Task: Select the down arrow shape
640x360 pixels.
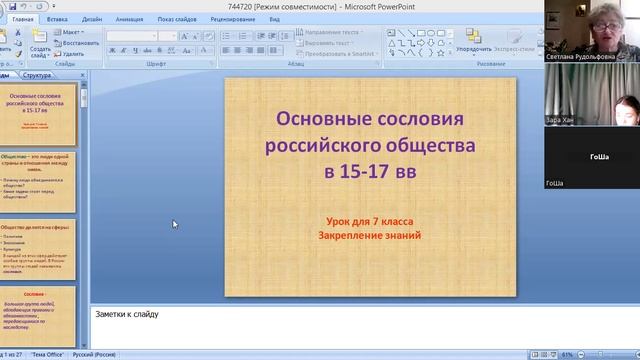Action: coord(431,43)
